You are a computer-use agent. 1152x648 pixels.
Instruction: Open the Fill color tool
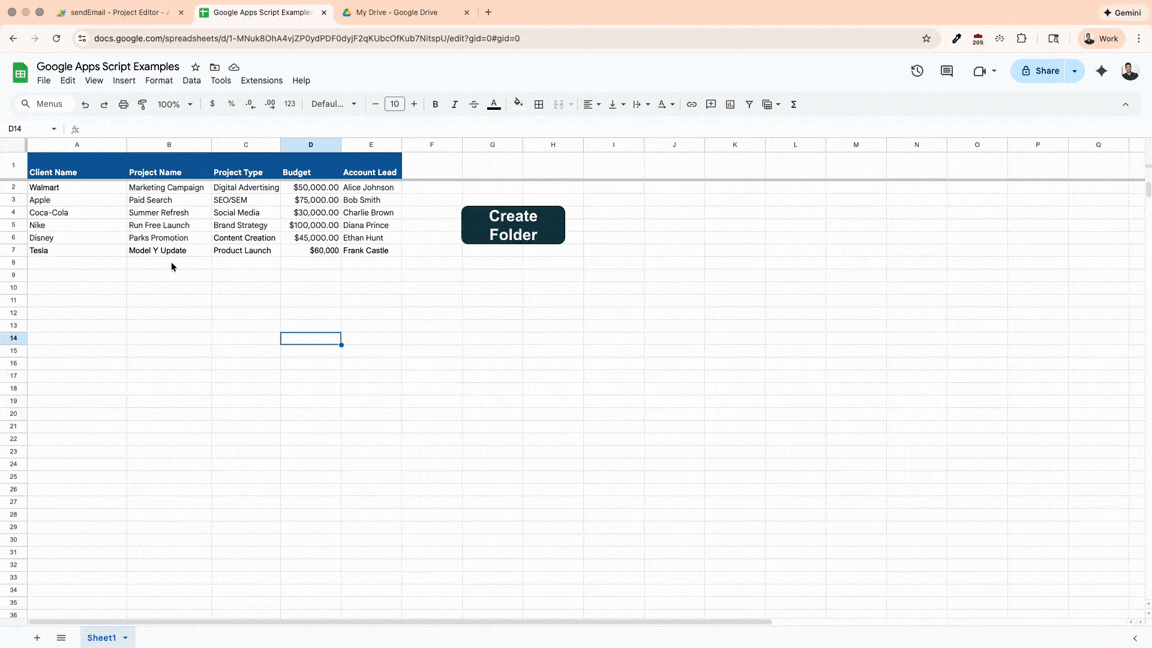(518, 104)
